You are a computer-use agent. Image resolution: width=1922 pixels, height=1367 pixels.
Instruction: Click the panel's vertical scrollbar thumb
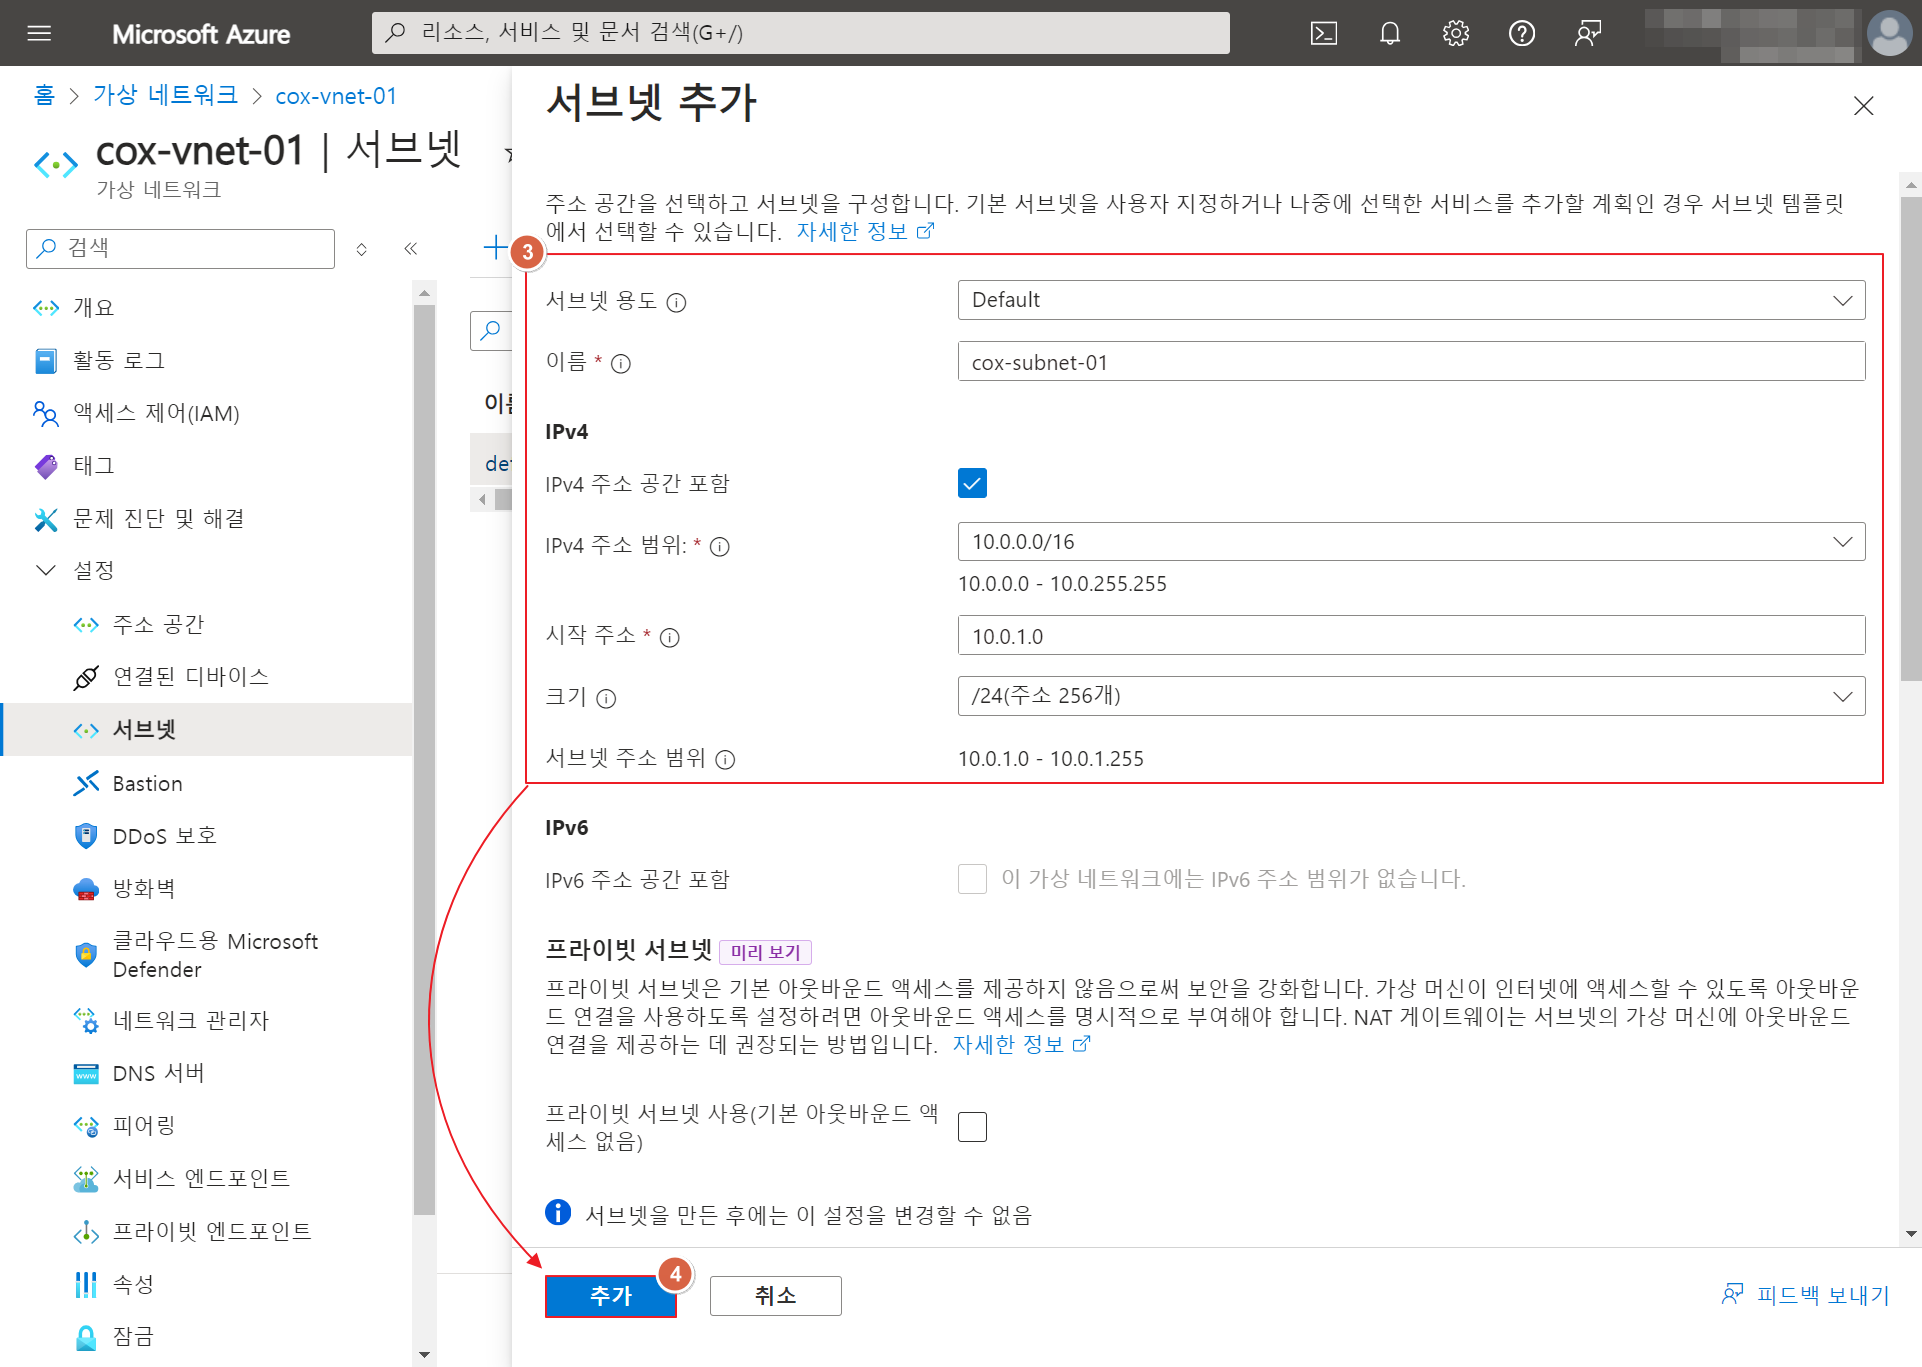coord(1910,440)
